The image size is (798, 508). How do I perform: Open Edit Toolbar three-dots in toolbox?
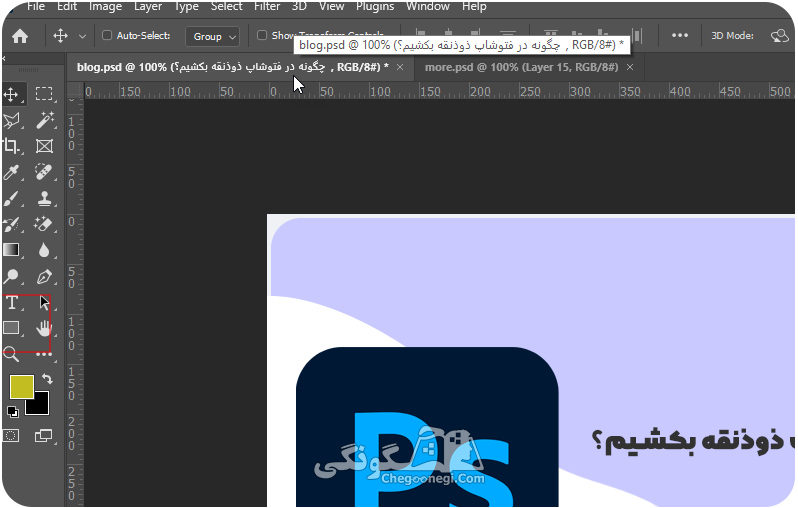44,354
